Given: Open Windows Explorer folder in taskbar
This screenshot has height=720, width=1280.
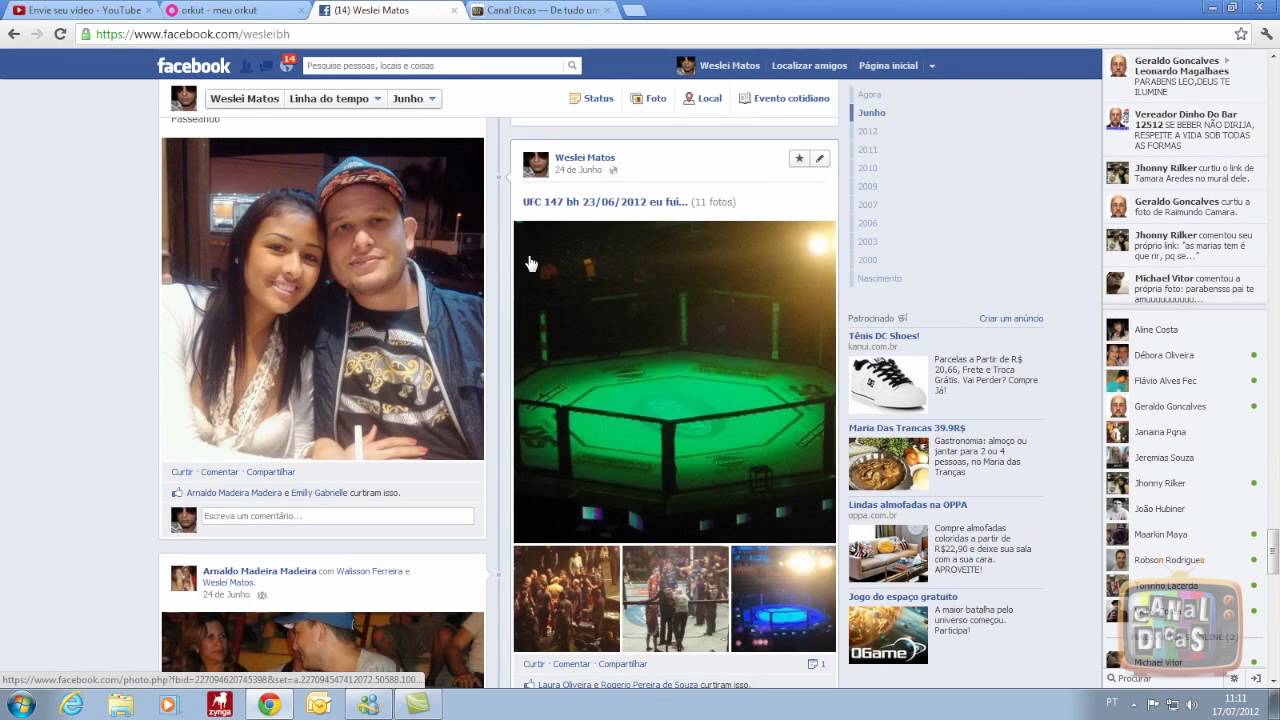Looking at the screenshot, I should tap(120, 704).
